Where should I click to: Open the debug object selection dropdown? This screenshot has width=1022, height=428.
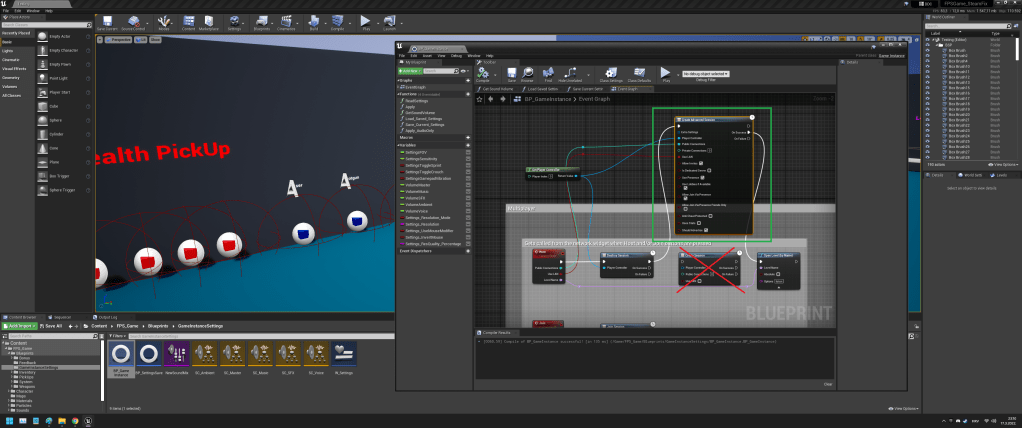tap(704, 74)
